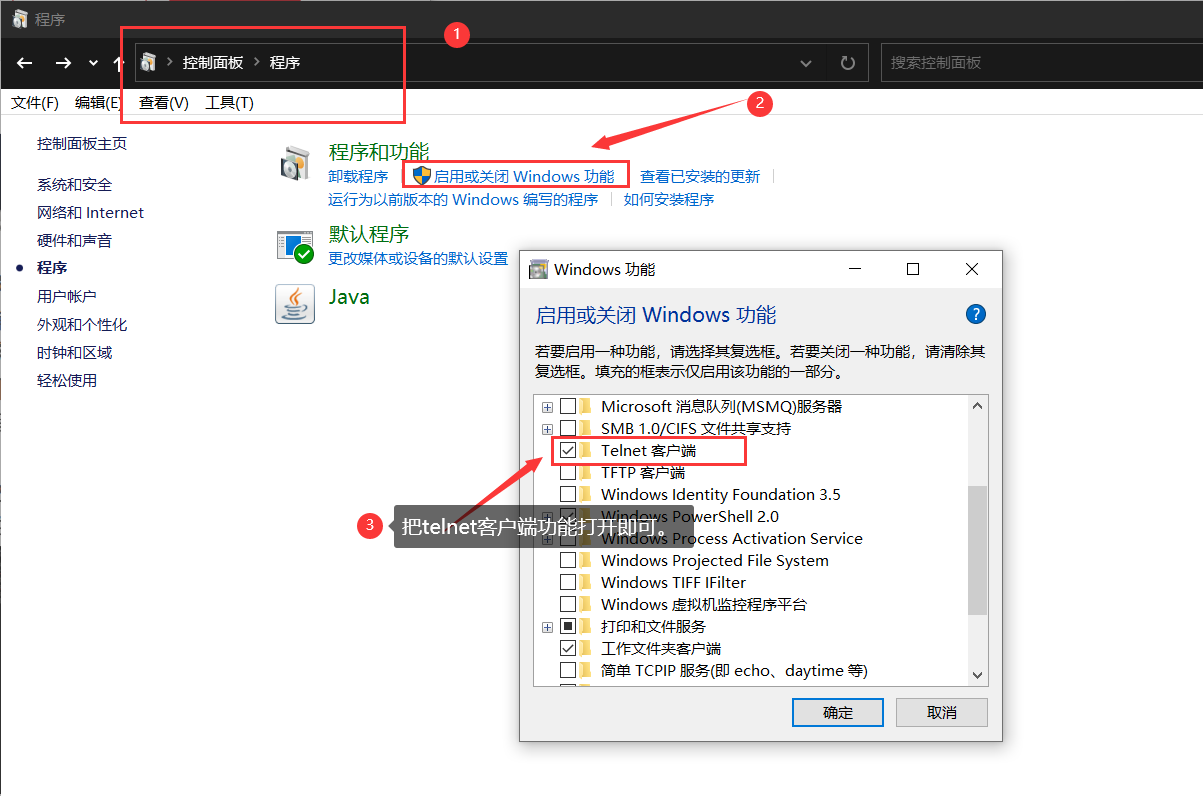This screenshot has height=796, width=1203.
Task: Dismiss dialog with the 取消 button
Action: [x=942, y=712]
